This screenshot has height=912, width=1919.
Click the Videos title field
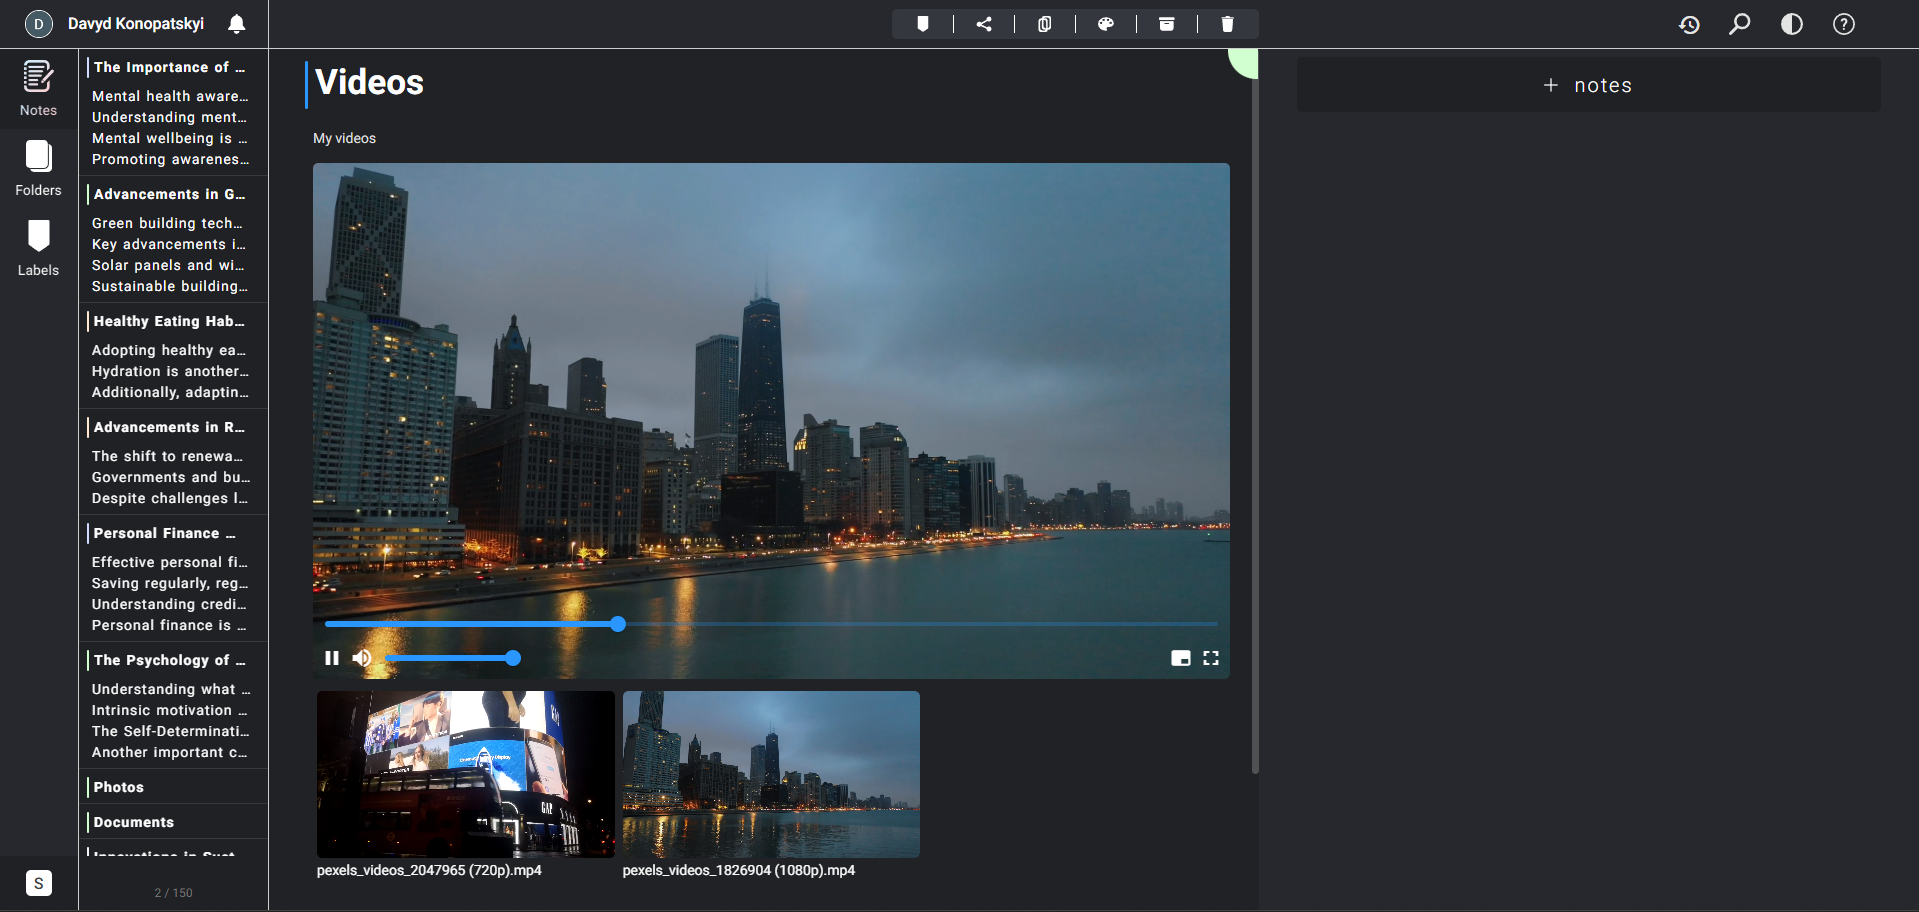pyautogui.click(x=369, y=83)
